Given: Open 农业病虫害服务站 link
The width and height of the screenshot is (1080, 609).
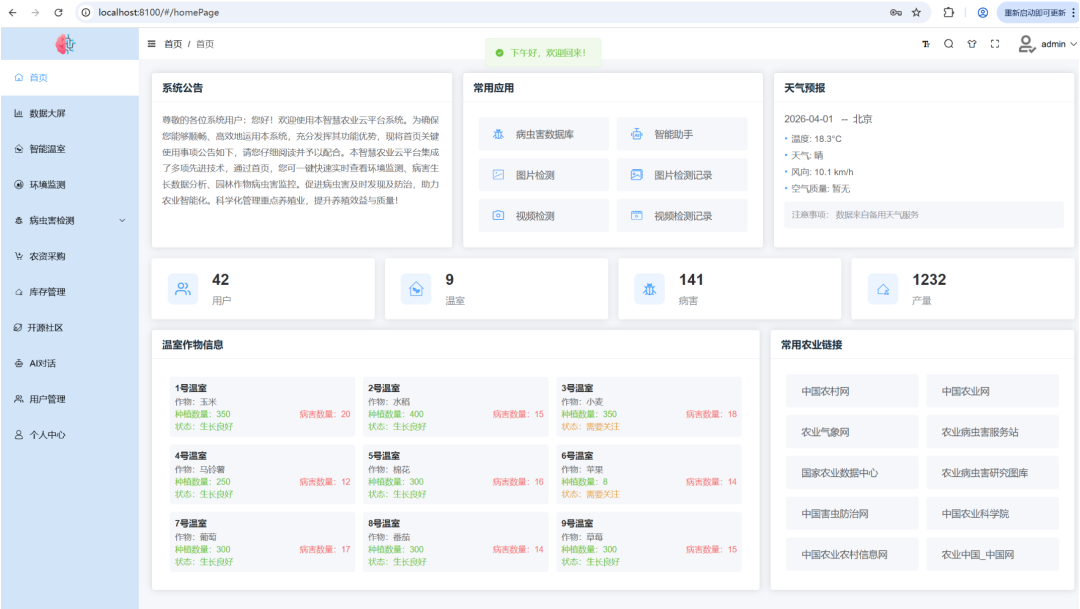Looking at the screenshot, I should tap(993, 432).
